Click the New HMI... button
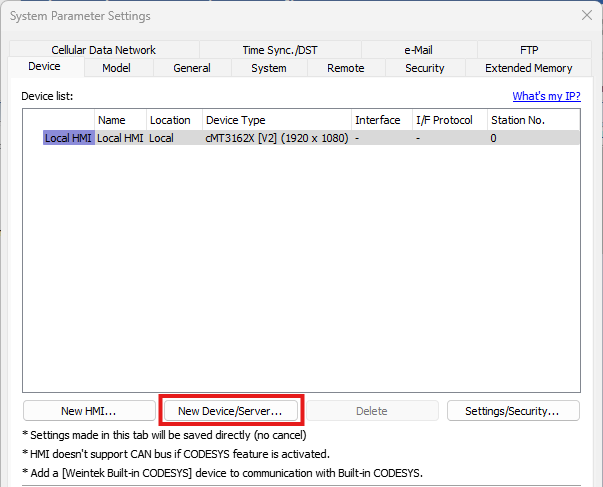603x487 pixels. pyautogui.click(x=89, y=411)
